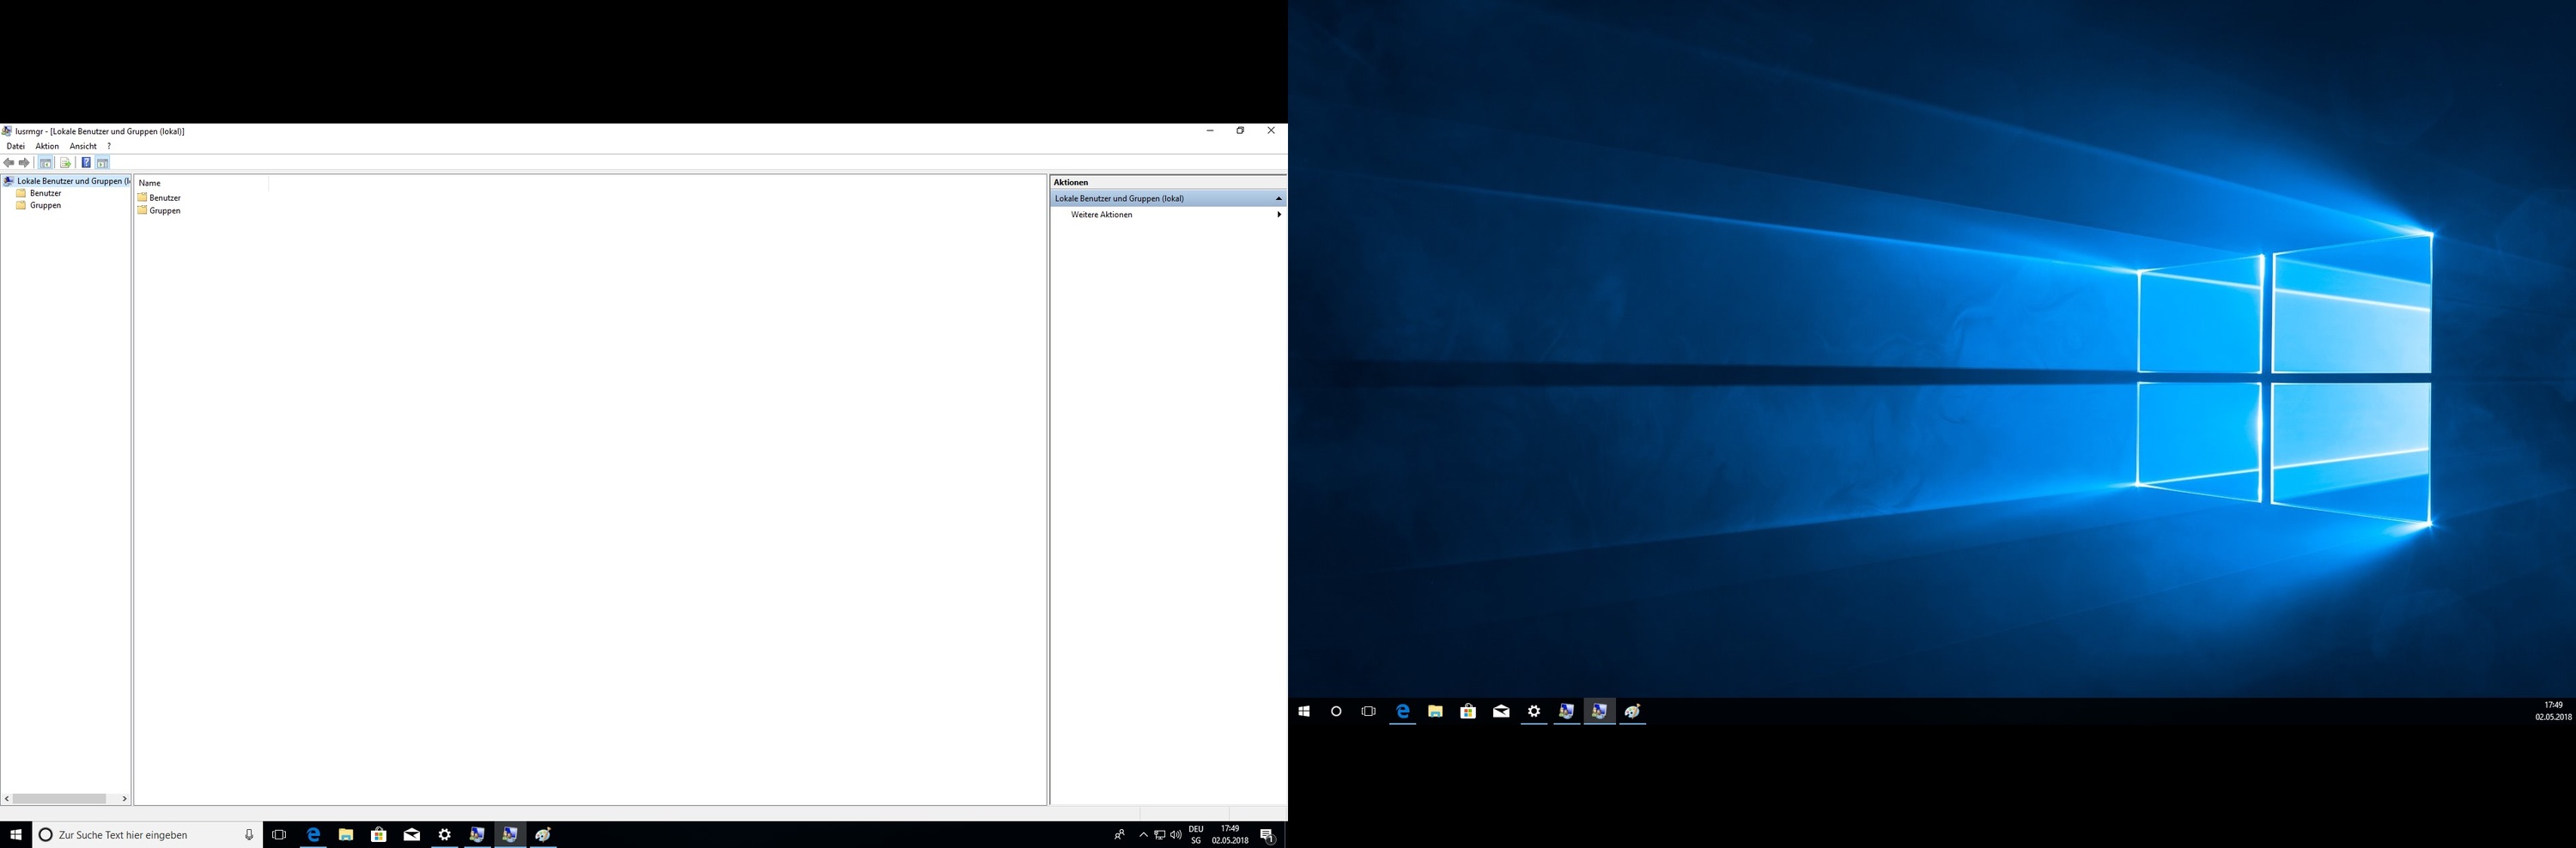2576x848 pixels.
Task: Click the microphone icon in the search box
Action: point(249,835)
